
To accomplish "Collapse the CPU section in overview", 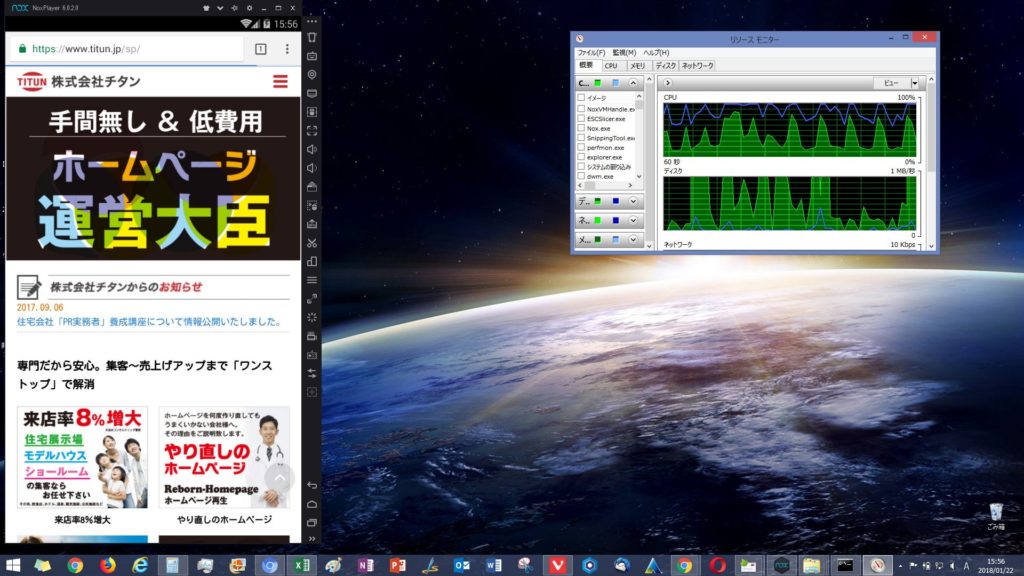I will [x=632, y=82].
